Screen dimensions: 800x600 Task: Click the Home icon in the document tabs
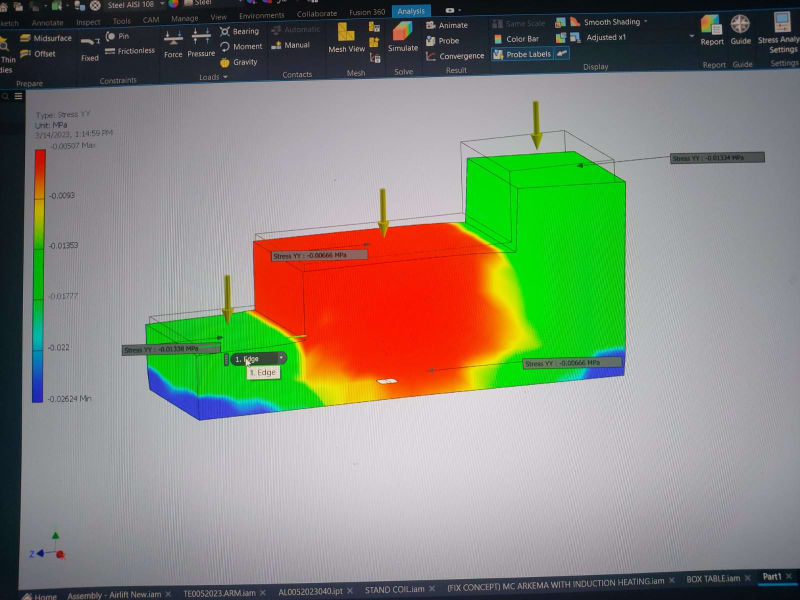tap(28, 596)
